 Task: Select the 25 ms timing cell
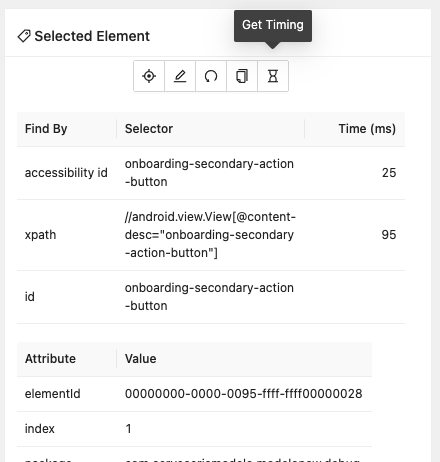(x=389, y=173)
